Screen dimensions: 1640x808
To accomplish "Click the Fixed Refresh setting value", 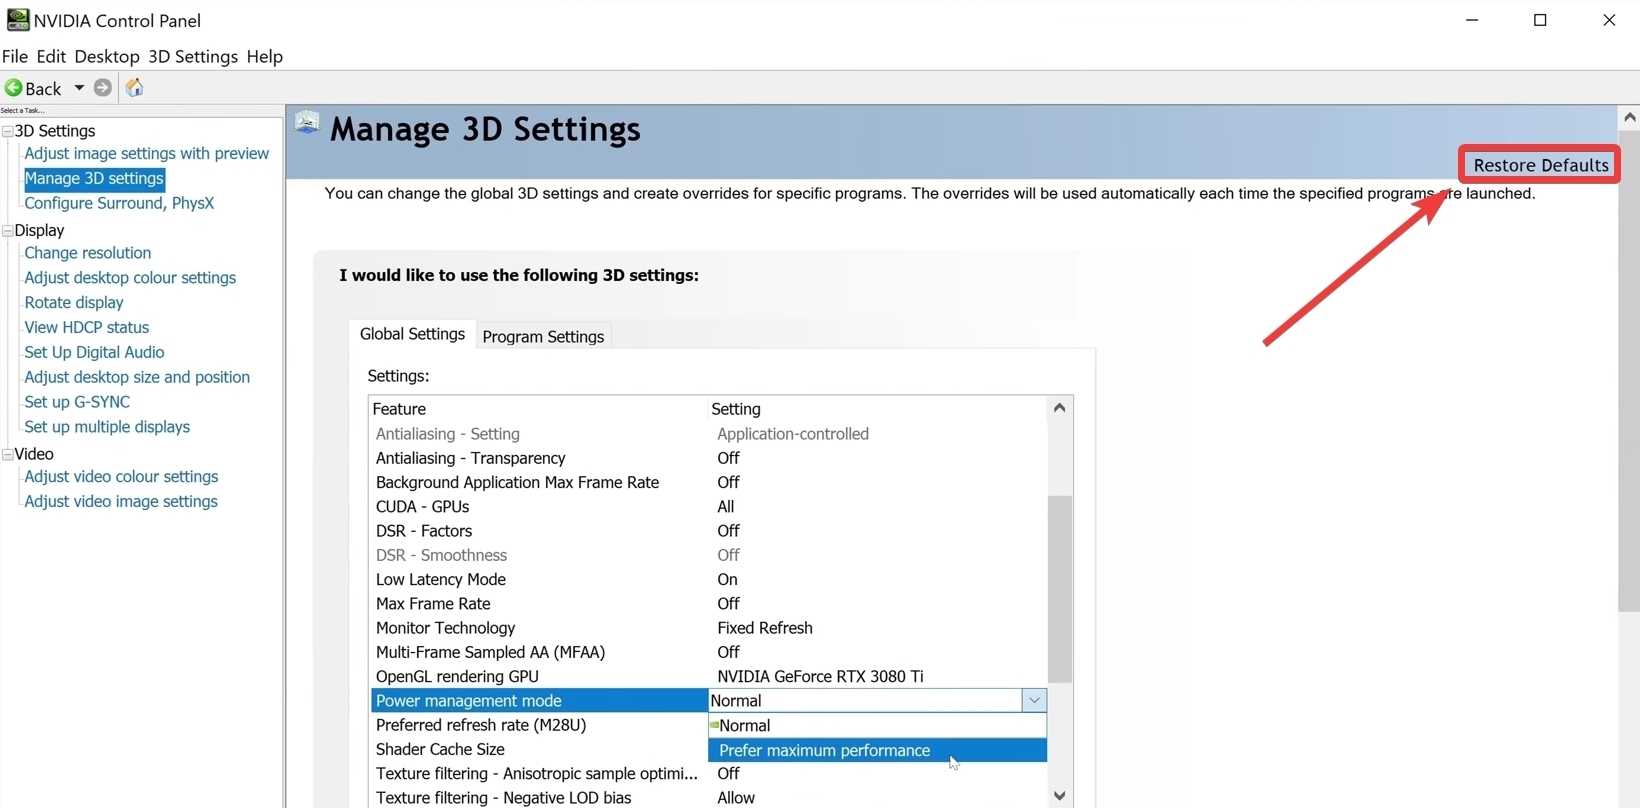I will pos(765,628).
